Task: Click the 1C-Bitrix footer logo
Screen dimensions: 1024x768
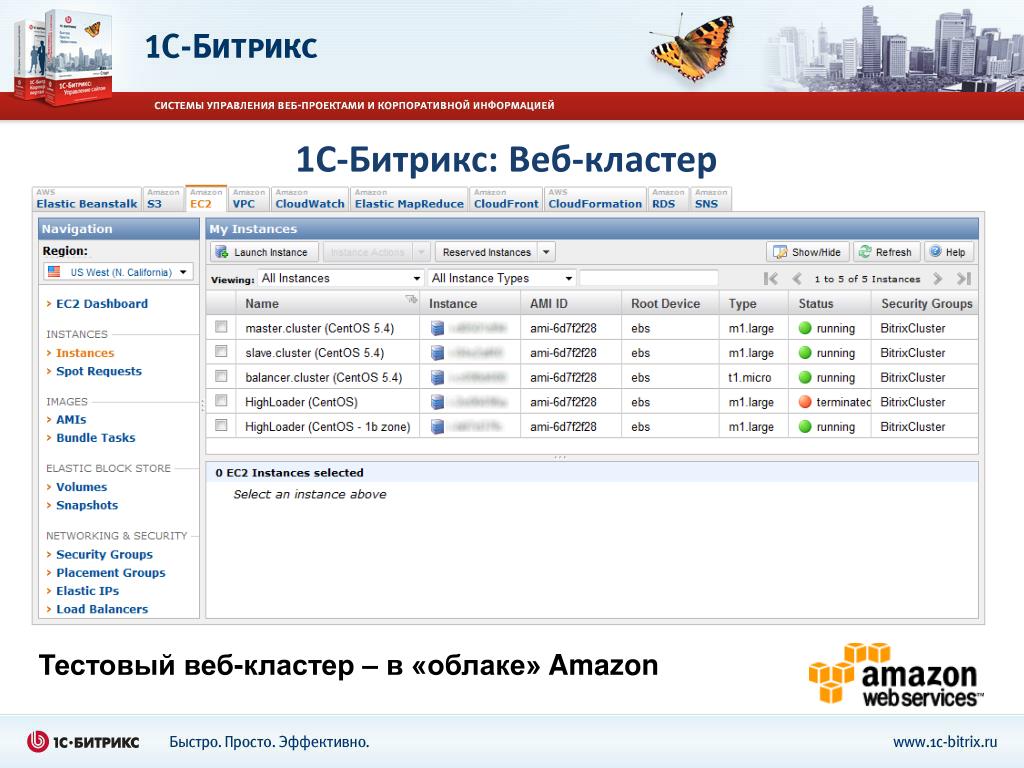Action: [83, 741]
